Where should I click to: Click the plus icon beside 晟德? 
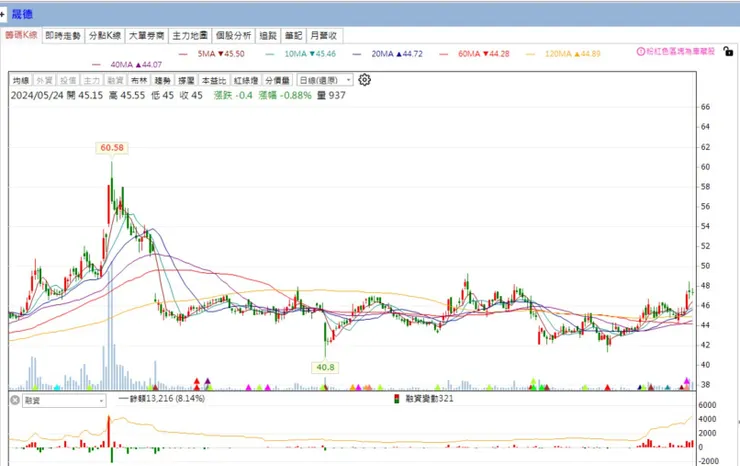(2, 14)
